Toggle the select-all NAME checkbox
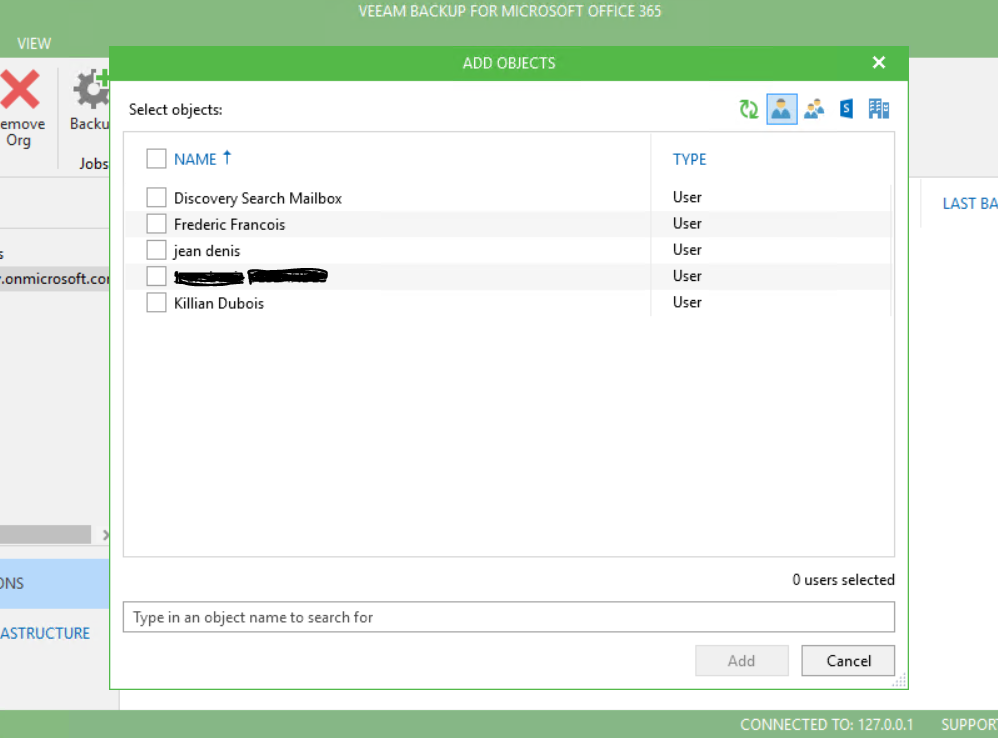The width and height of the screenshot is (998, 738). coord(157,158)
